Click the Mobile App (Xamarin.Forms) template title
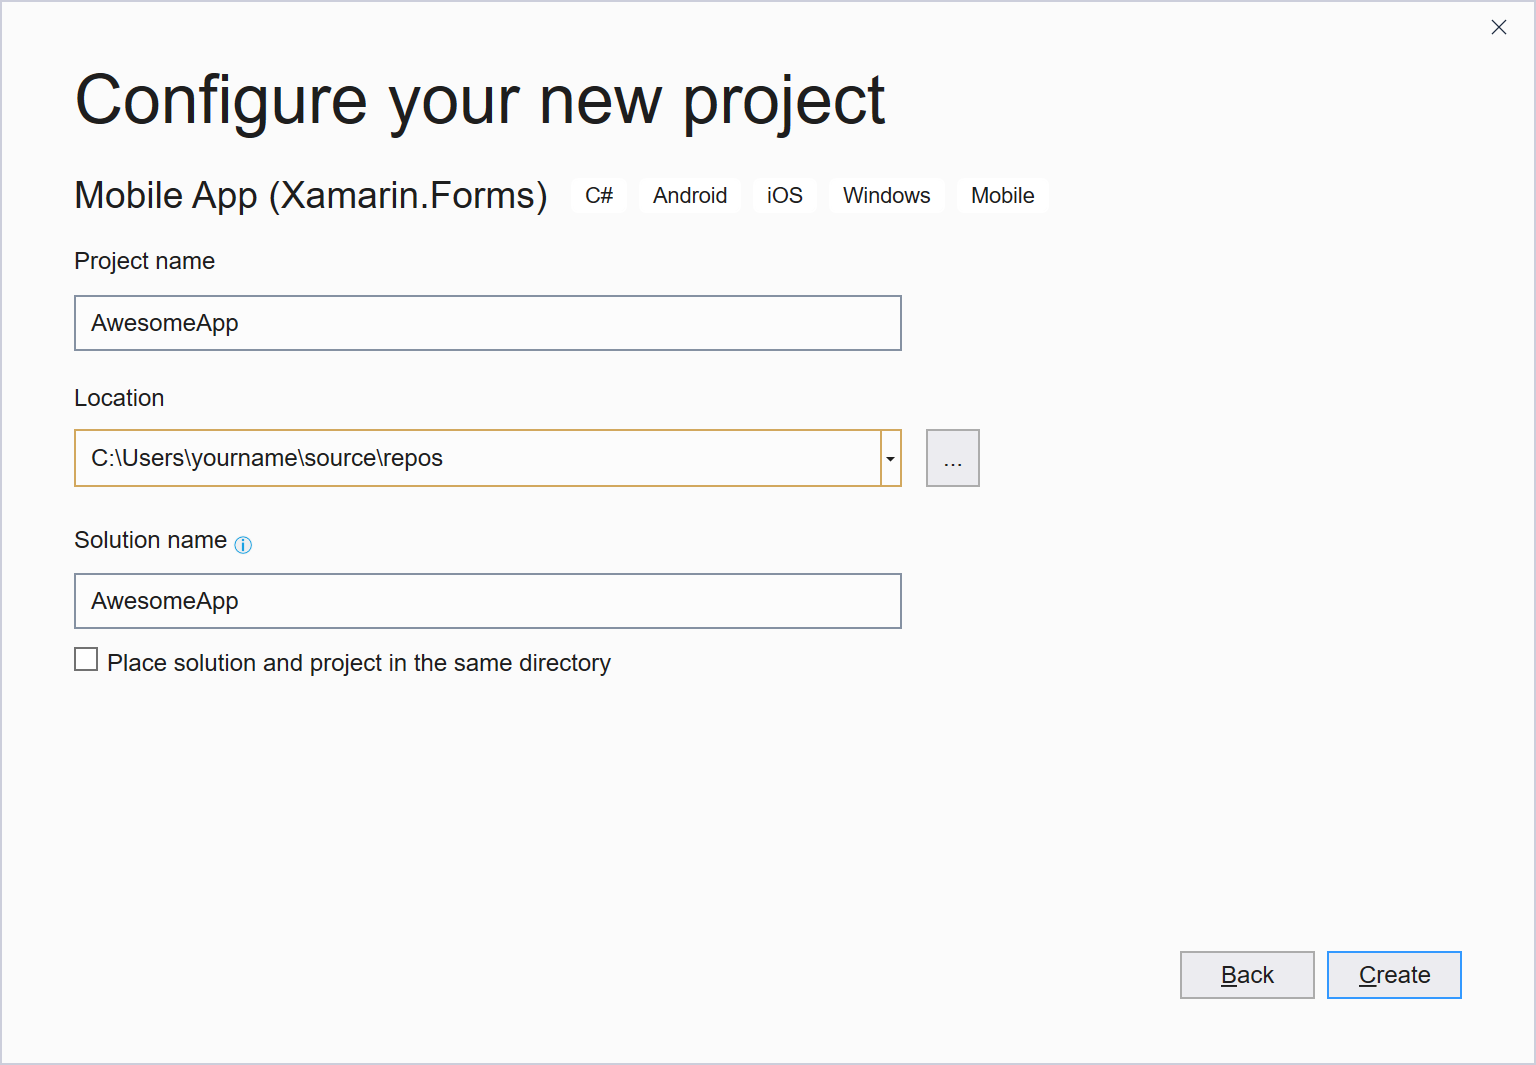 tap(311, 196)
